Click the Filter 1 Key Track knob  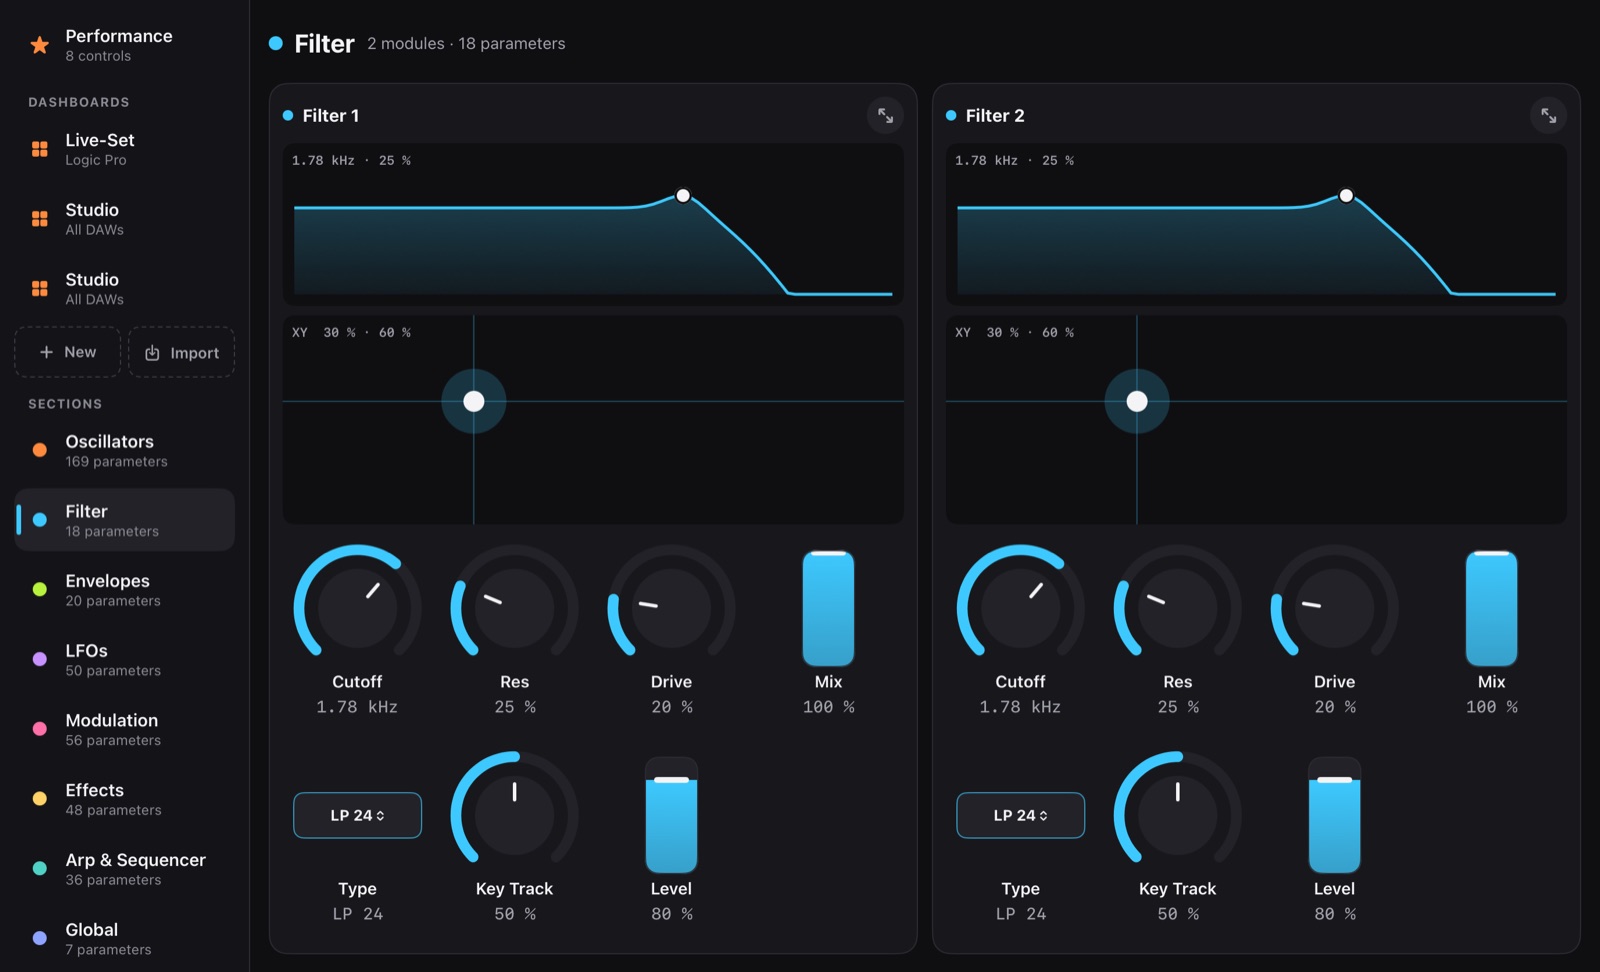pos(514,815)
